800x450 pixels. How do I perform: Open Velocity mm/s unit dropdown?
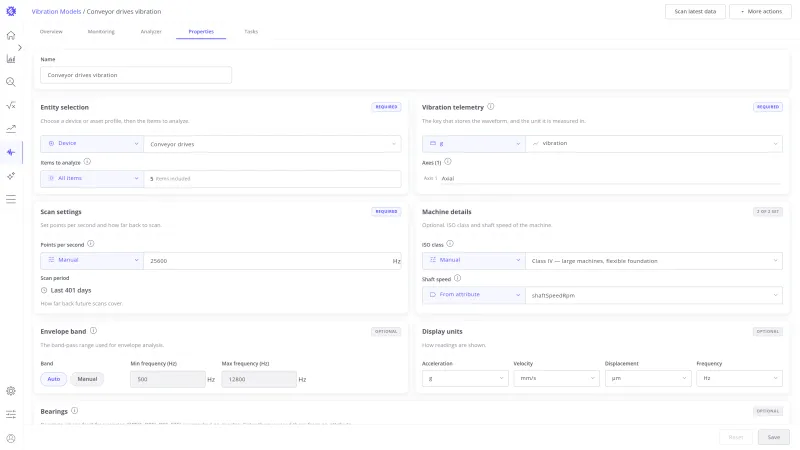[557, 378]
